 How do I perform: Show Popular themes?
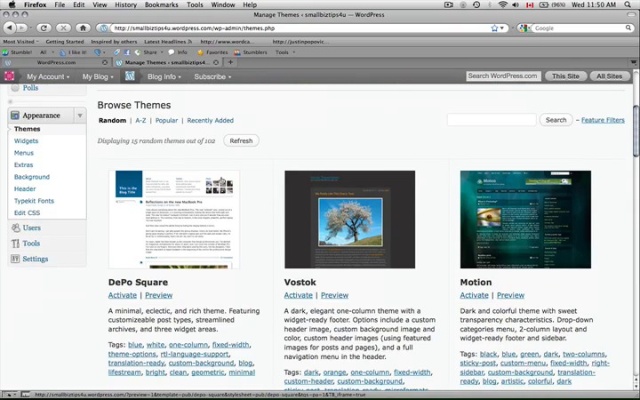167,120
